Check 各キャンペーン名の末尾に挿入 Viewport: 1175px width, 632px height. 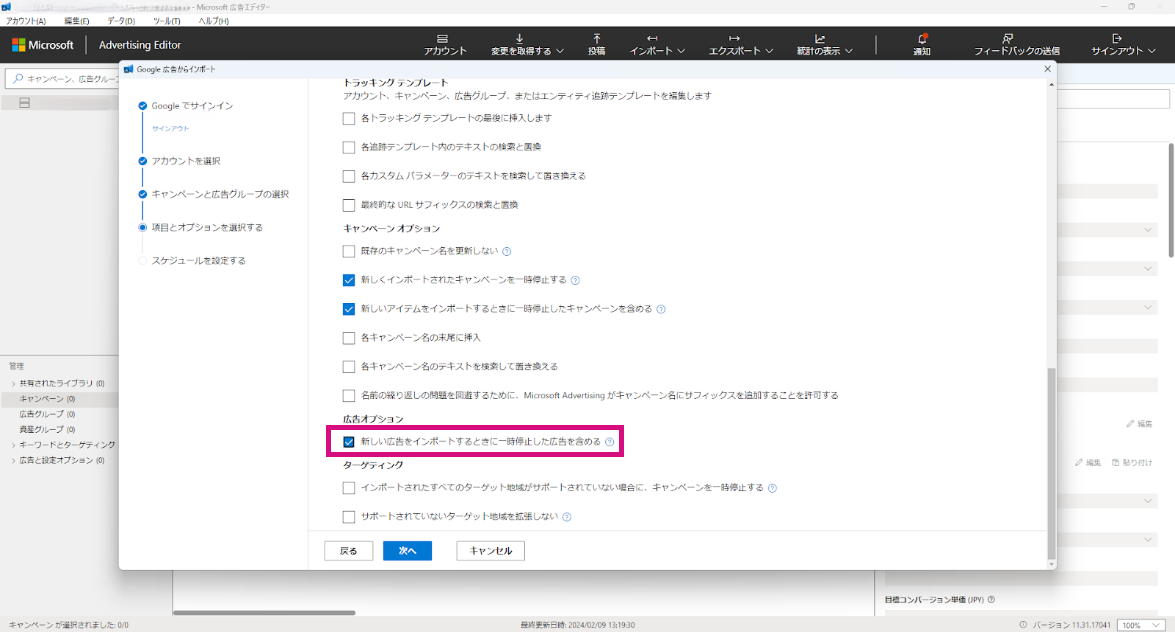click(348, 338)
